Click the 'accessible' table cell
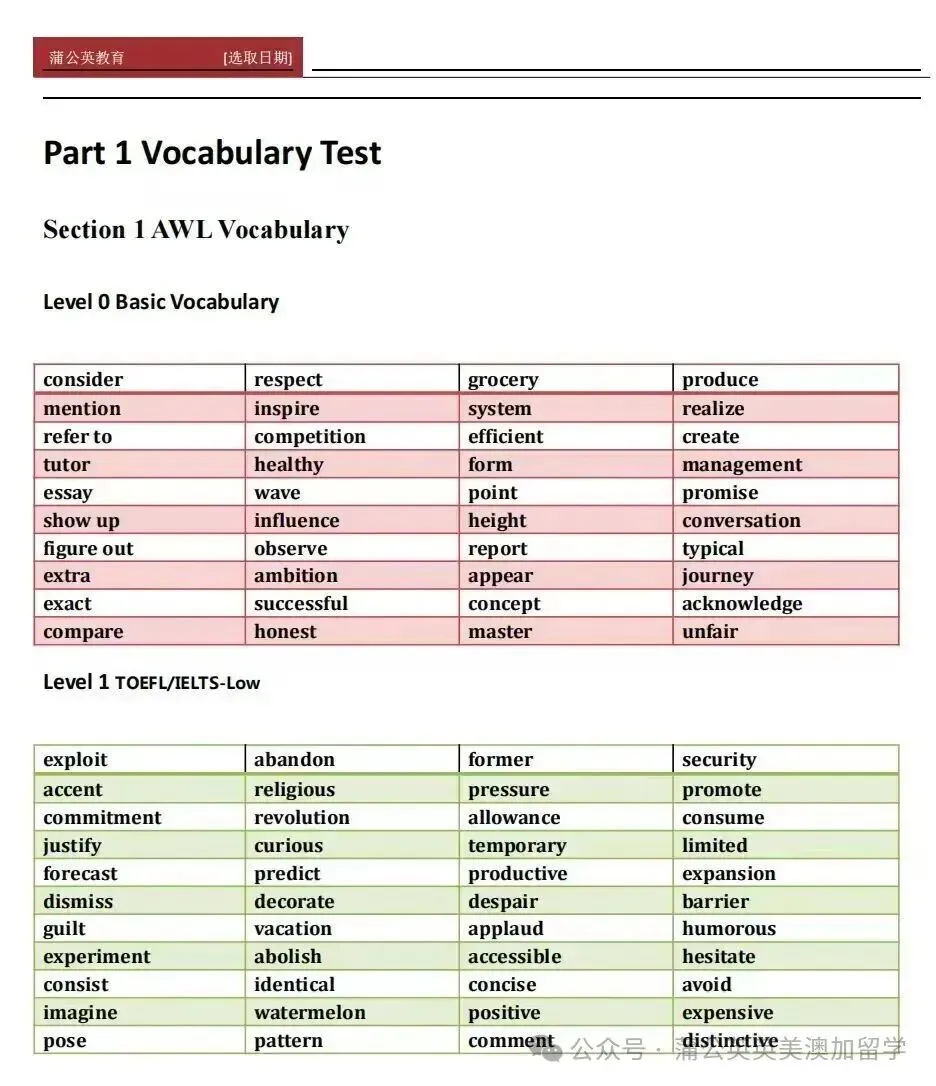The height and width of the screenshot is (1086, 936). tap(566, 956)
